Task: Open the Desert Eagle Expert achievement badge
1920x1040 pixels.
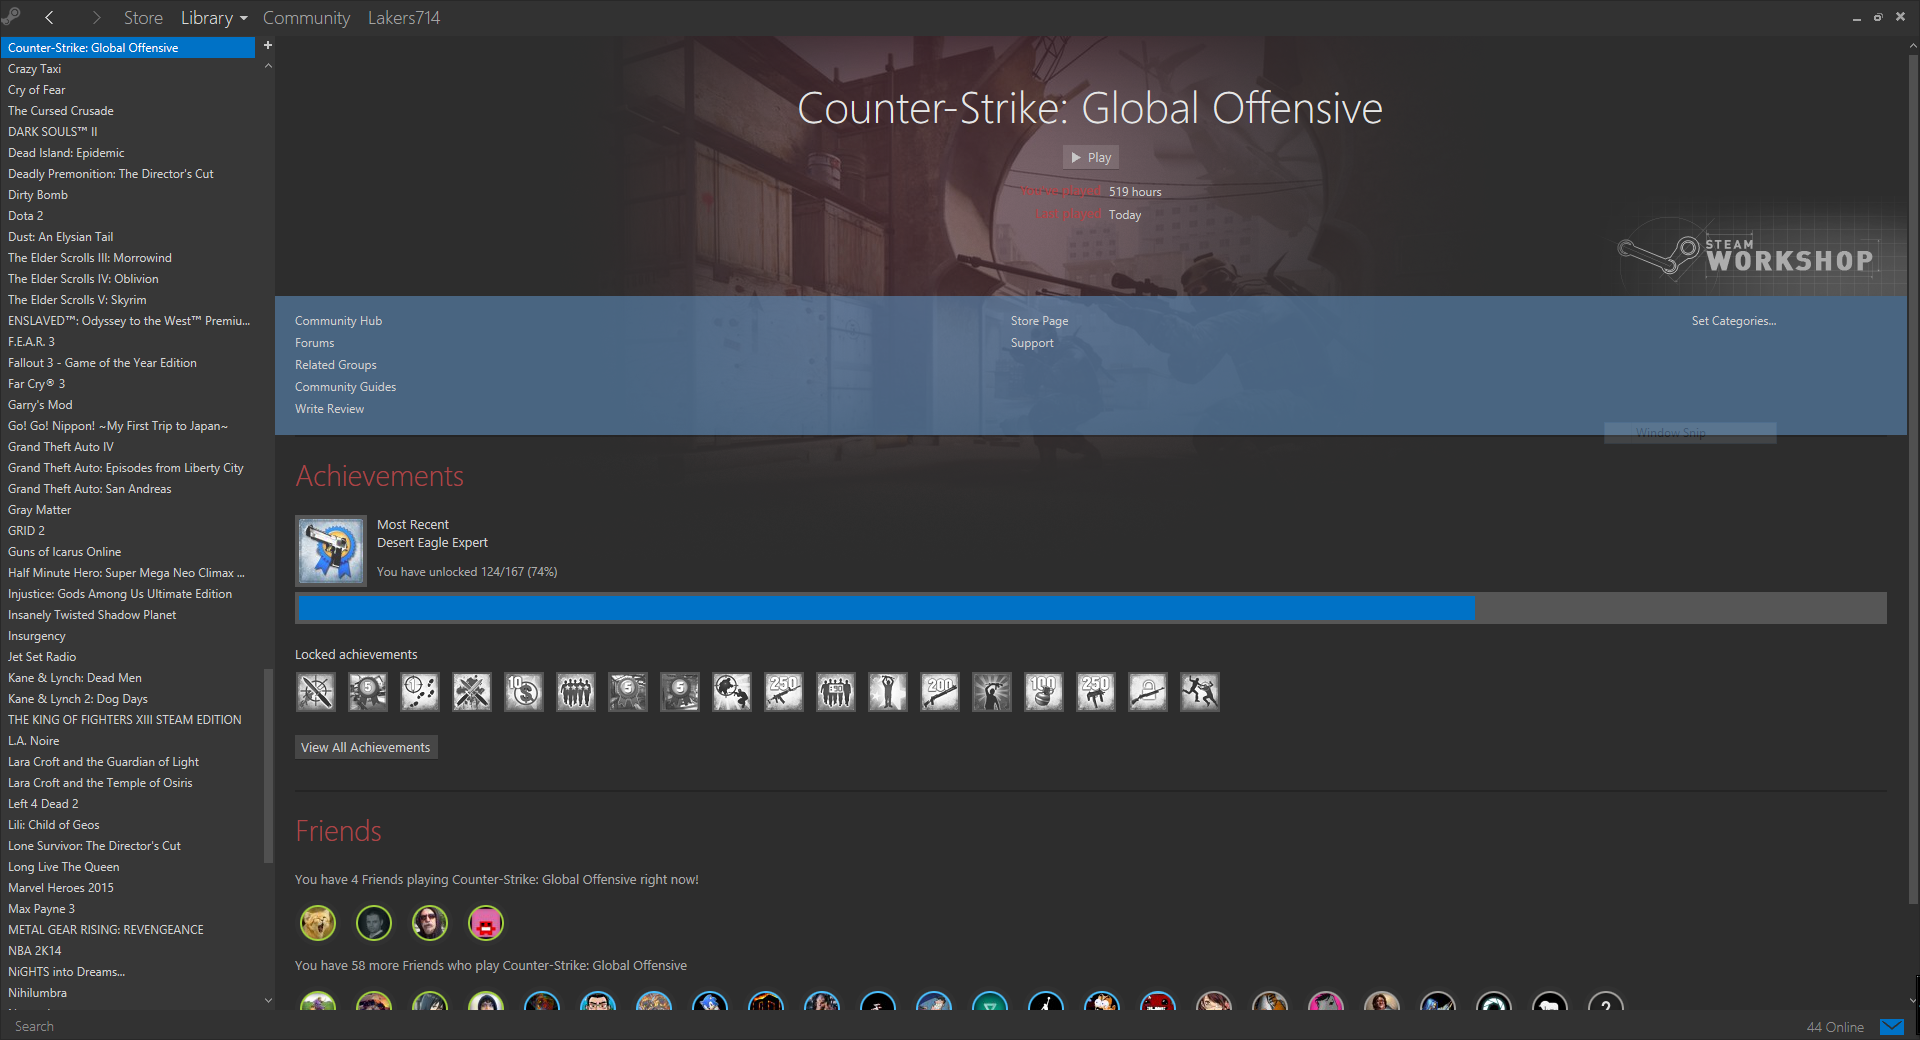Action: [331, 550]
